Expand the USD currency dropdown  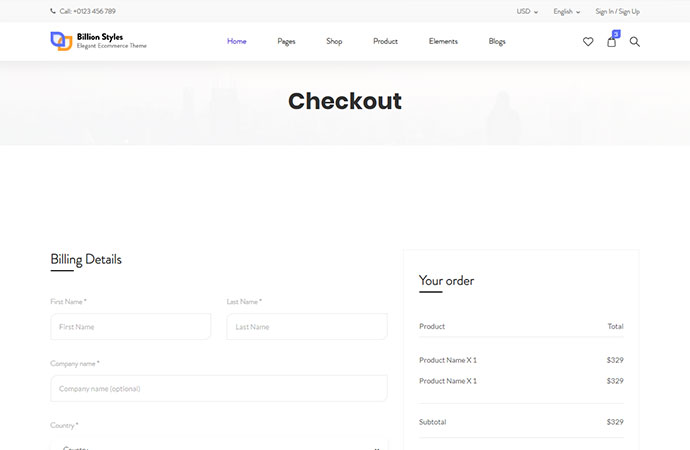(527, 12)
